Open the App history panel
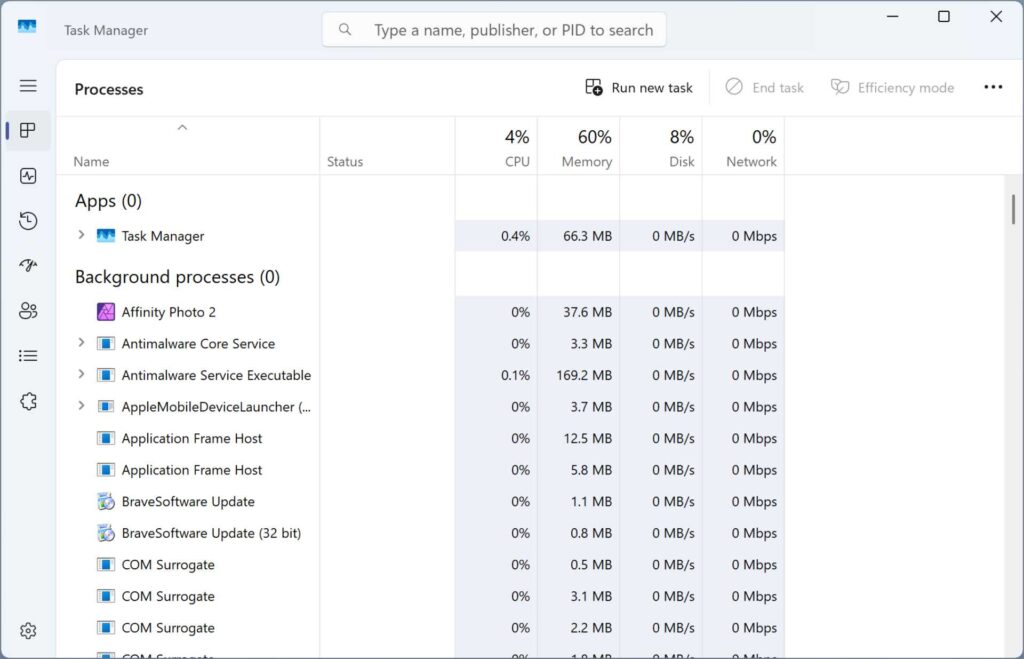 pyautogui.click(x=27, y=220)
